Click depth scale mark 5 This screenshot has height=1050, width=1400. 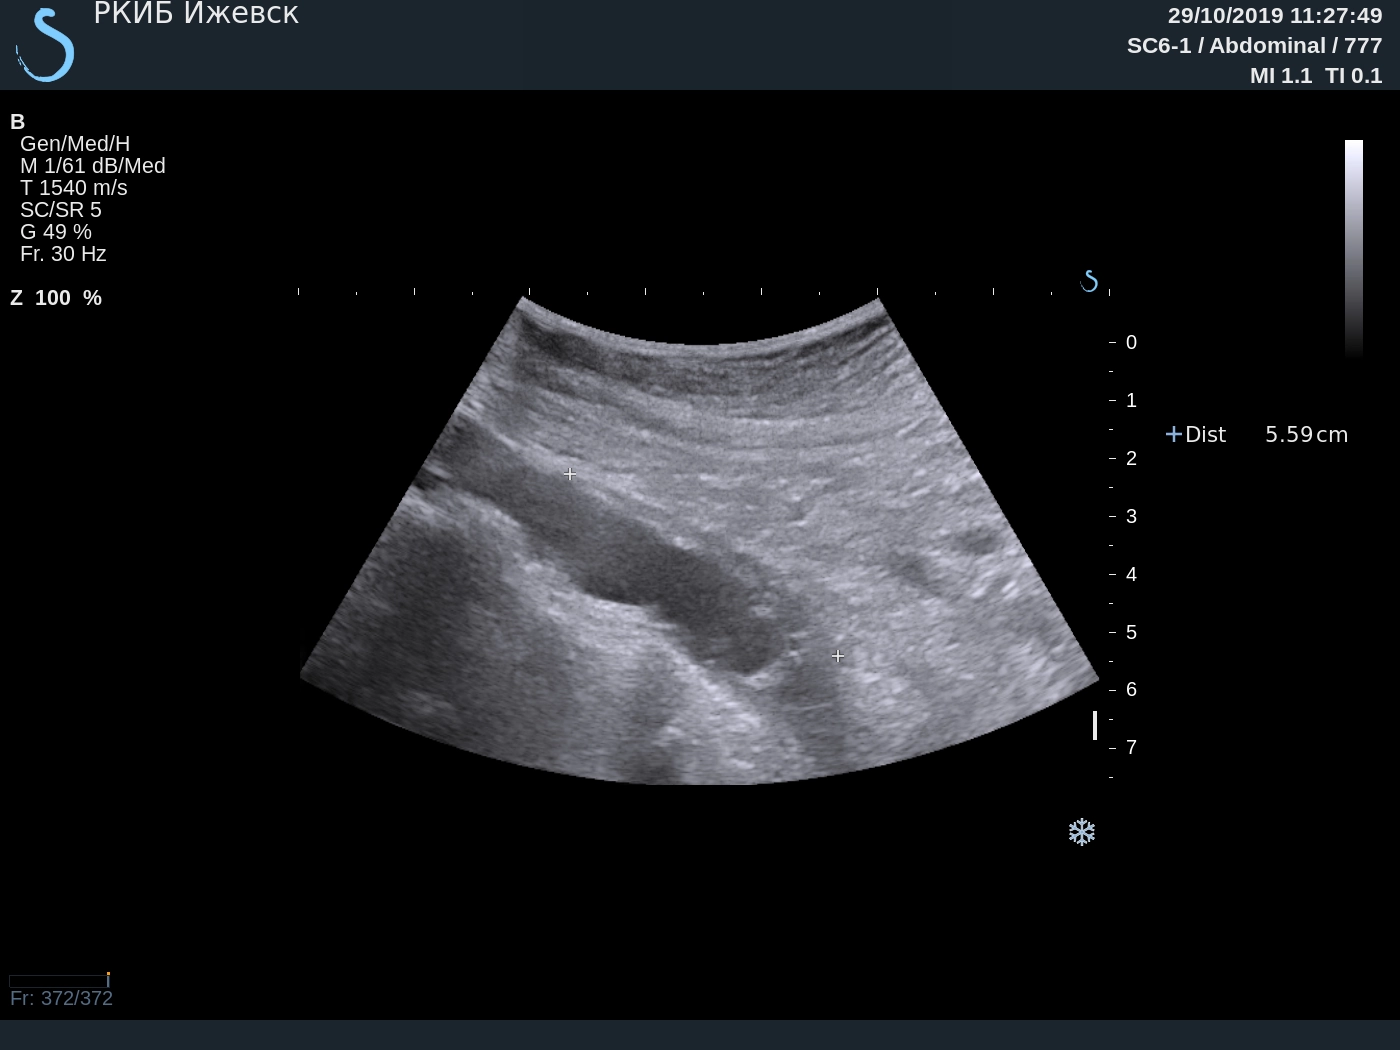(x=1131, y=632)
